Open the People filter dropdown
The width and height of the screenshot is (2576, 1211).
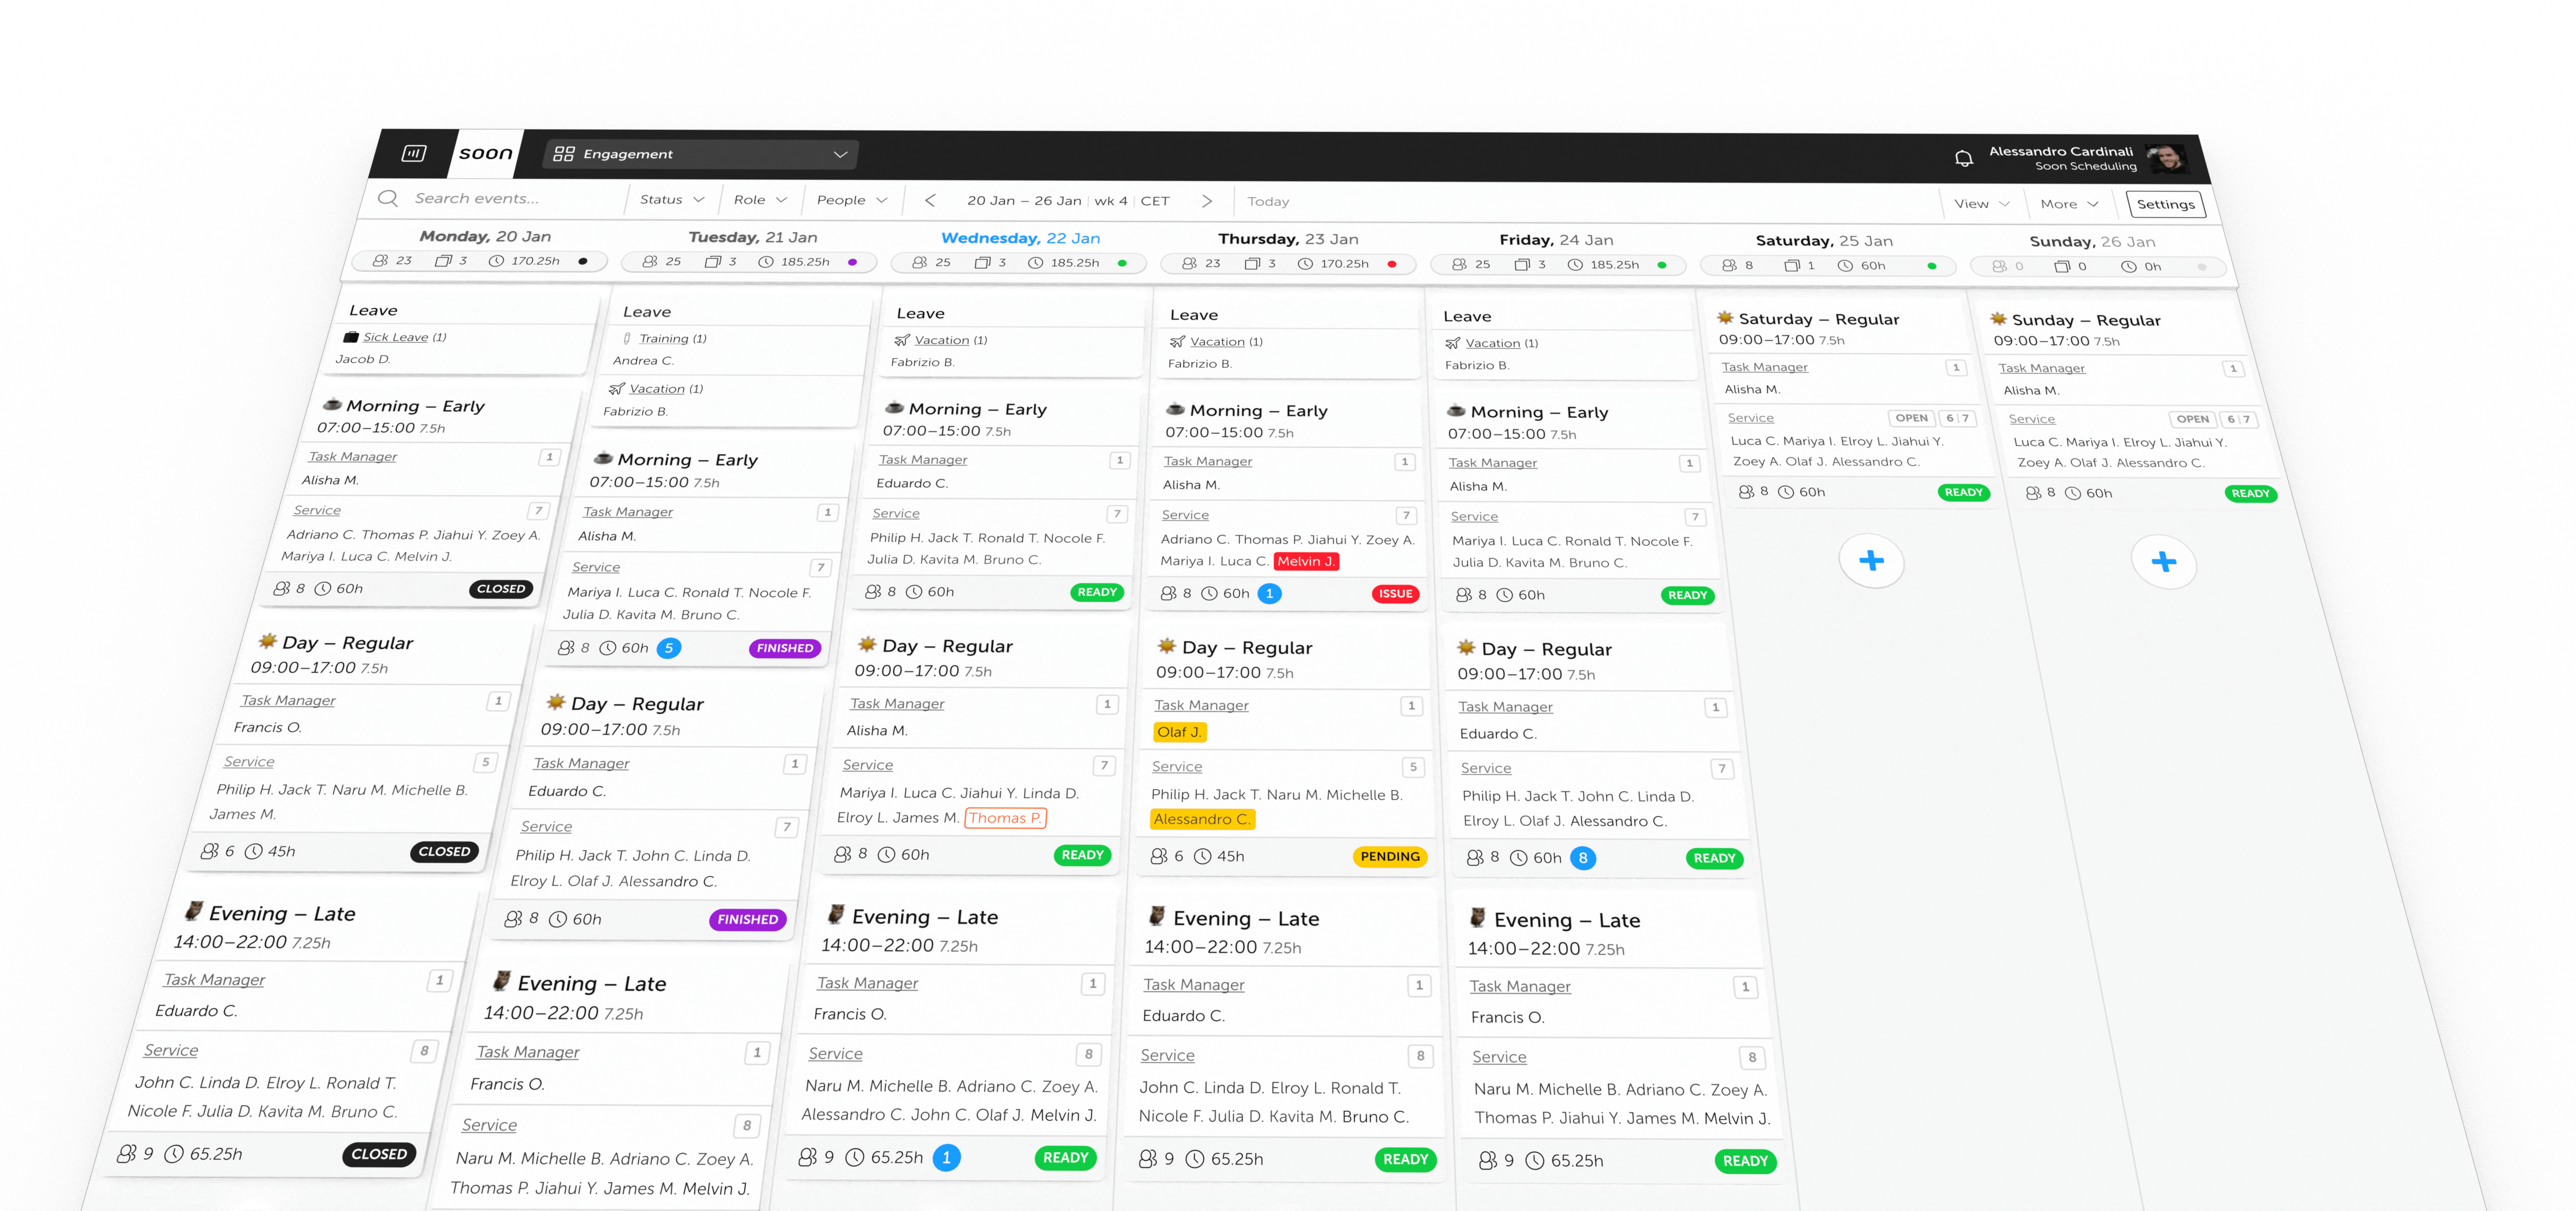[x=851, y=200]
